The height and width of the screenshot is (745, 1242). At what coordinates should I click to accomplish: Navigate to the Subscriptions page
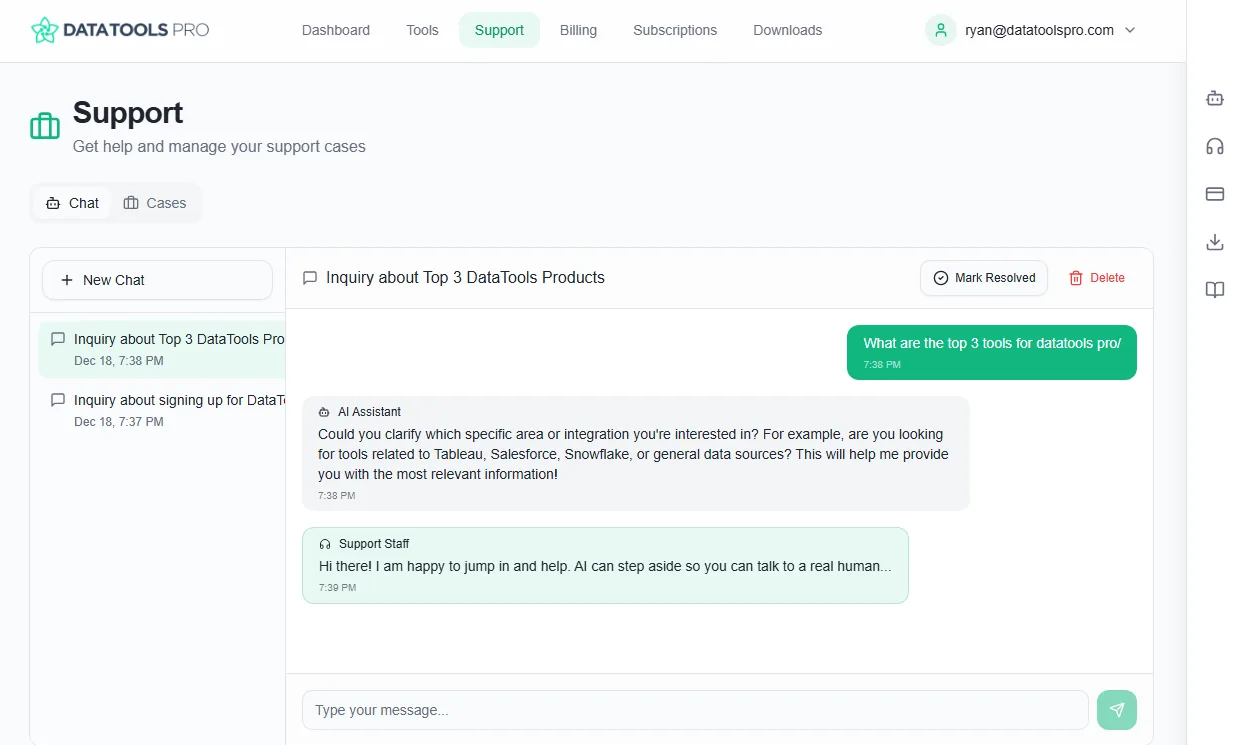674,30
